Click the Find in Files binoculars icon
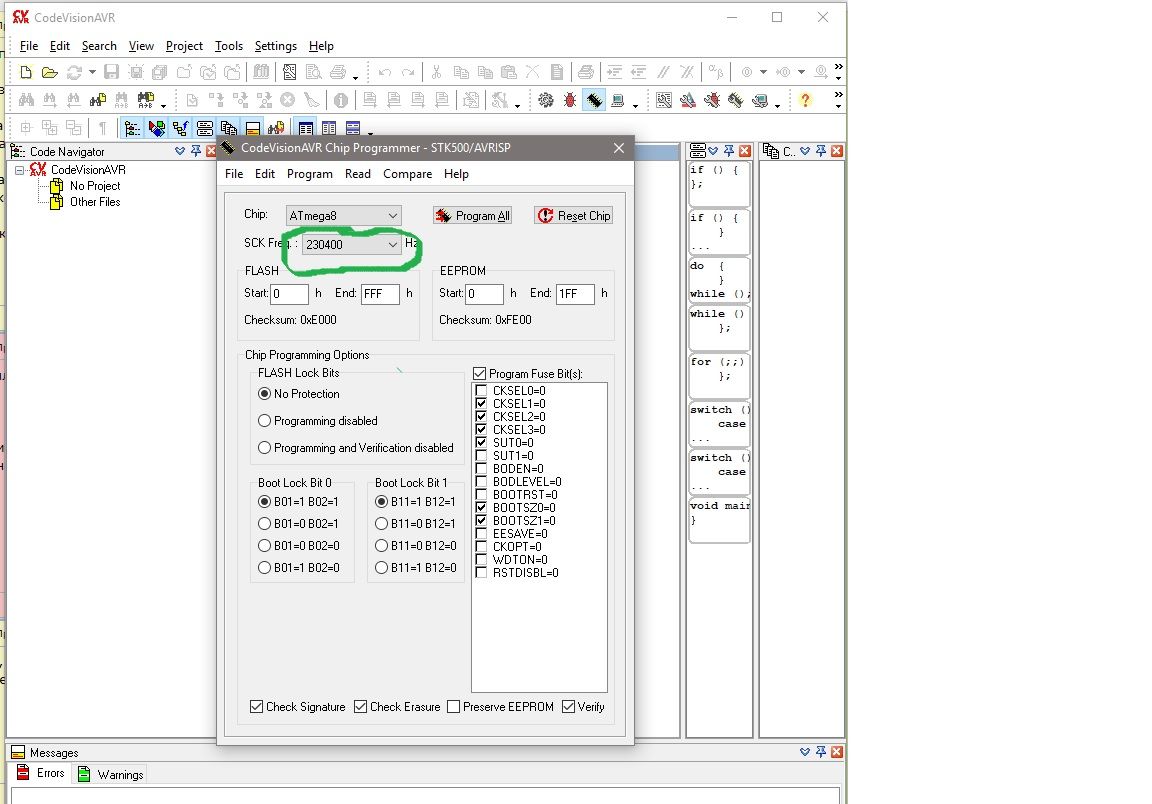 pos(97,100)
